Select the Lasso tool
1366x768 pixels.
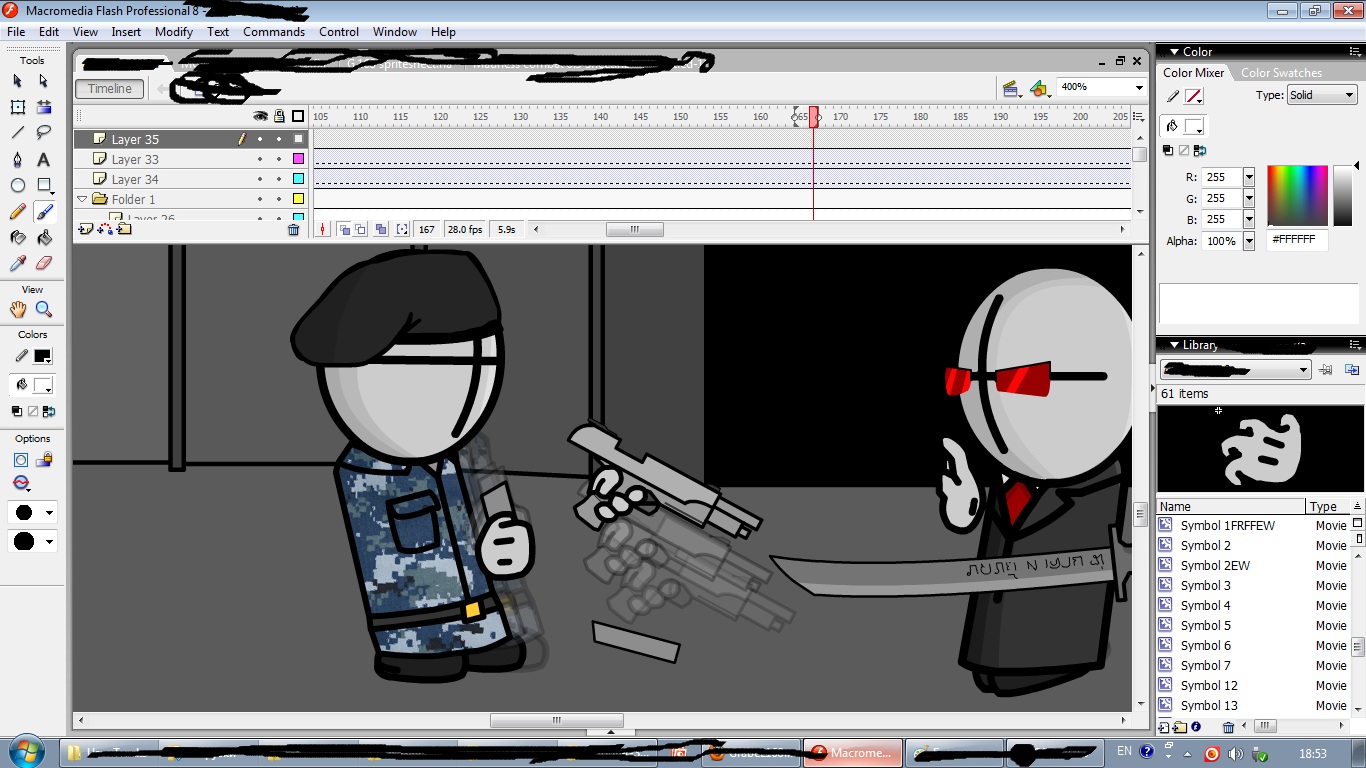coord(44,133)
